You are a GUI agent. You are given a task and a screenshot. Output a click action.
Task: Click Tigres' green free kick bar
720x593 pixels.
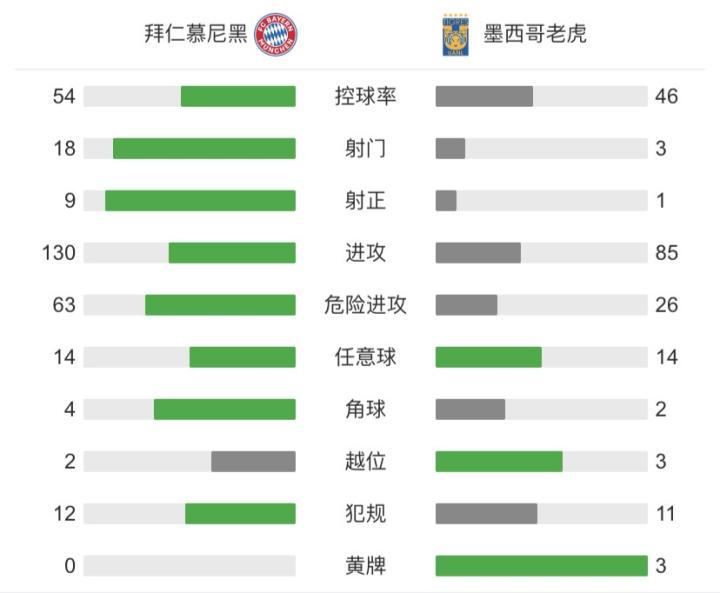488,357
